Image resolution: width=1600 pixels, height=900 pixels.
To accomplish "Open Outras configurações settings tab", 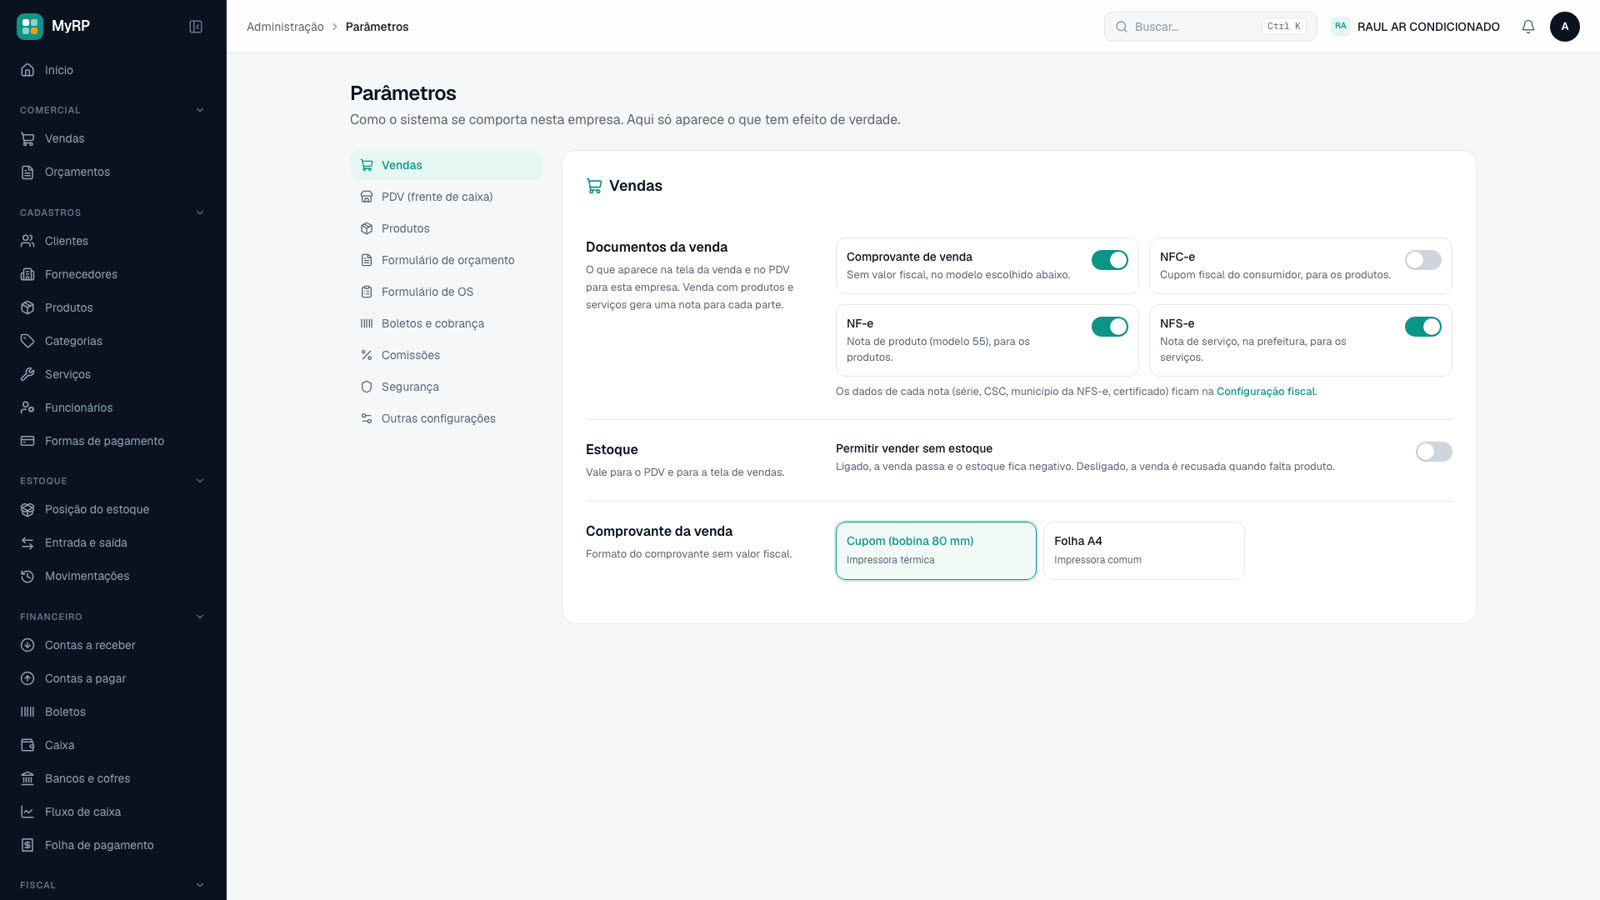I will click(x=445, y=419).
